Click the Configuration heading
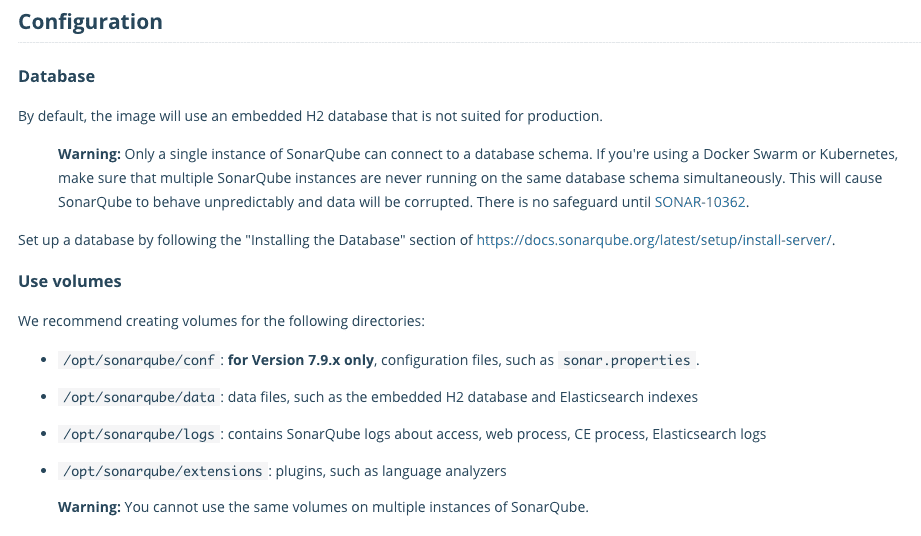This screenshot has height=536, width=921. point(90,22)
